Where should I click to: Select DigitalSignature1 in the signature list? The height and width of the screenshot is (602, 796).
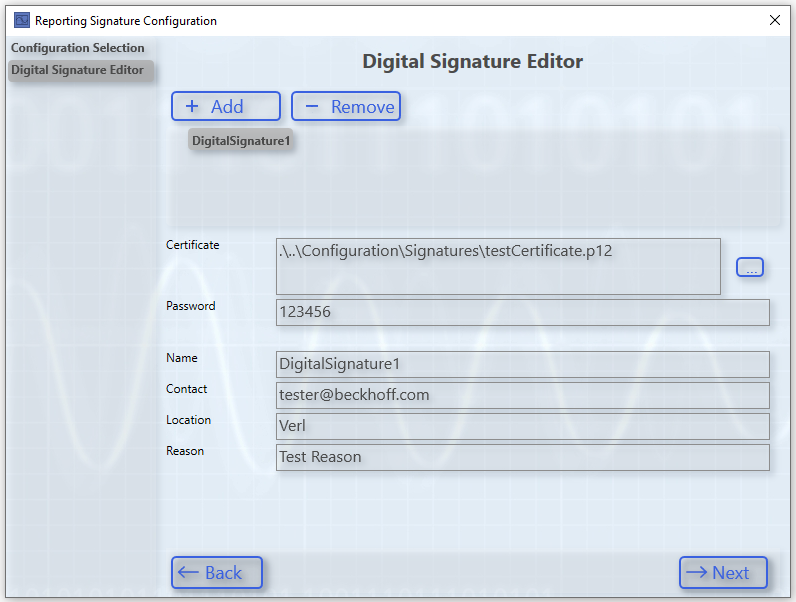pos(241,141)
